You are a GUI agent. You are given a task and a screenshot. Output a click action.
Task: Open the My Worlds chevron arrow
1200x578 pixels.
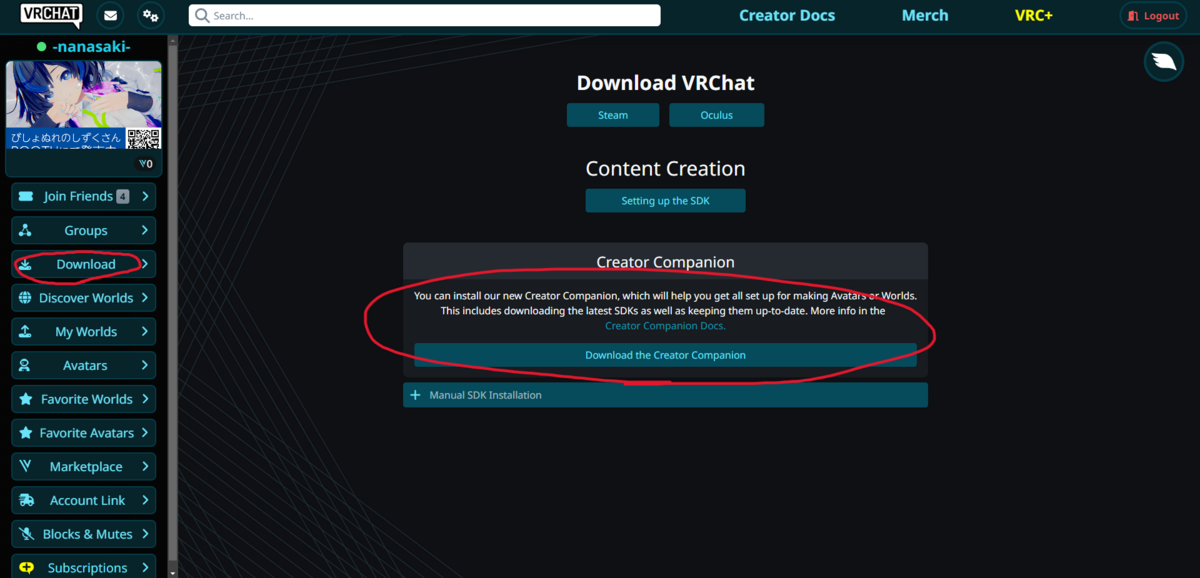tap(145, 332)
